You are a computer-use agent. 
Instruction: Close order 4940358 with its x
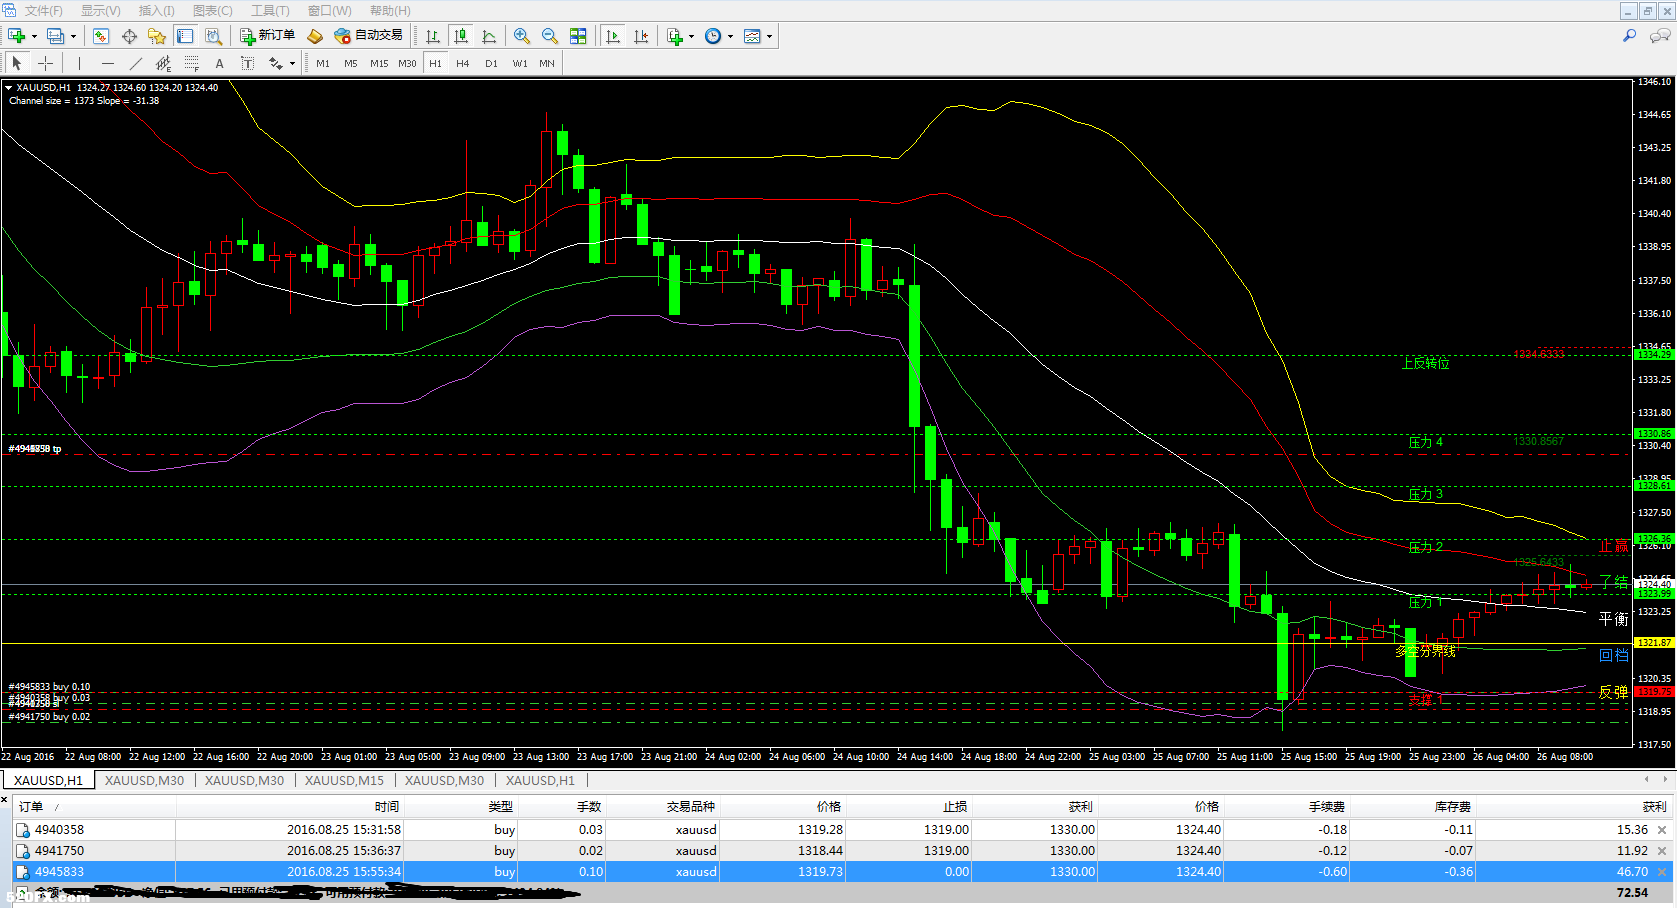(x=1662, y=830)
